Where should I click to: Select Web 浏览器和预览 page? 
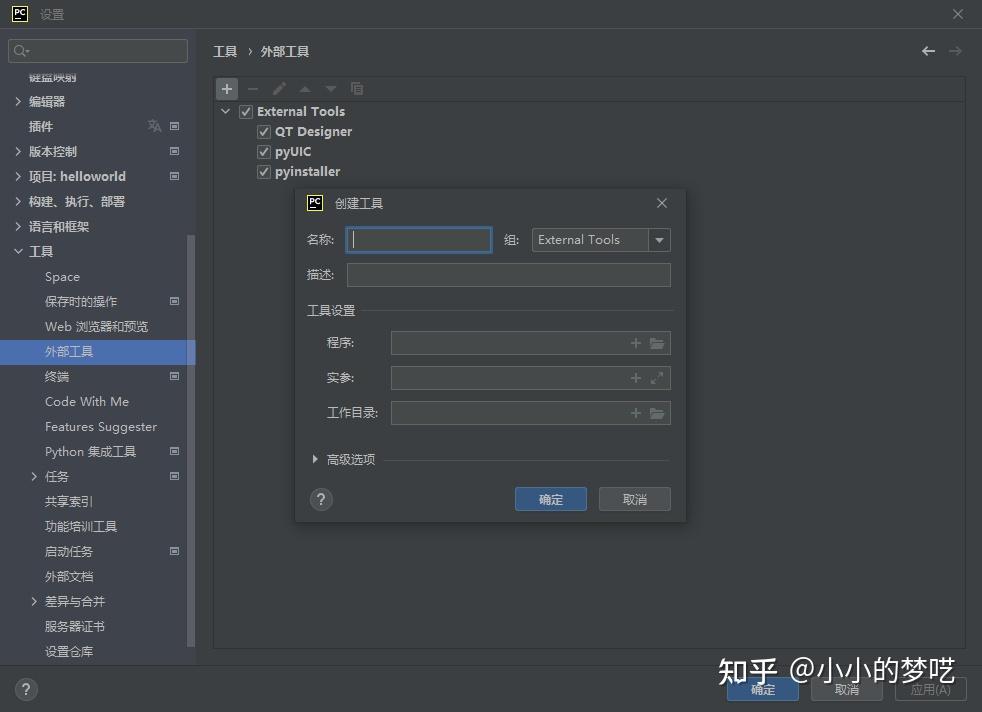click(x=96, y=327)
